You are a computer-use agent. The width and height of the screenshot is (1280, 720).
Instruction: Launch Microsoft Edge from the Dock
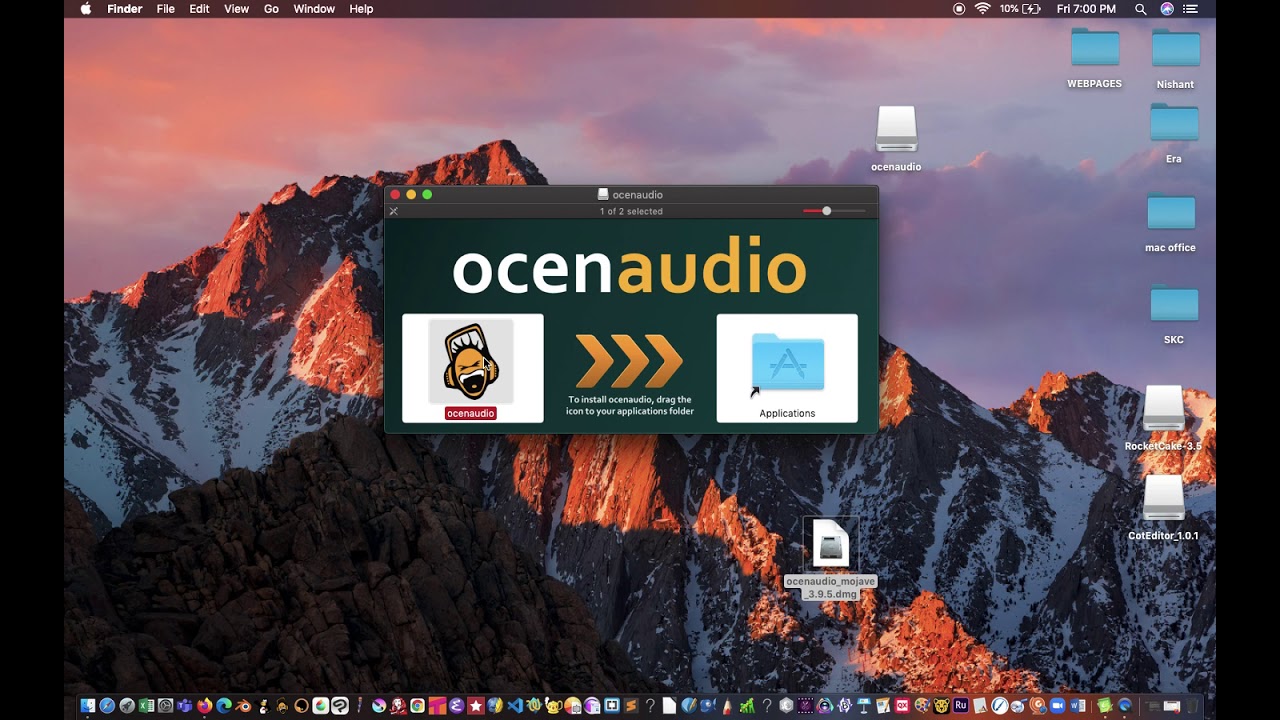click(x=224, y=706)
